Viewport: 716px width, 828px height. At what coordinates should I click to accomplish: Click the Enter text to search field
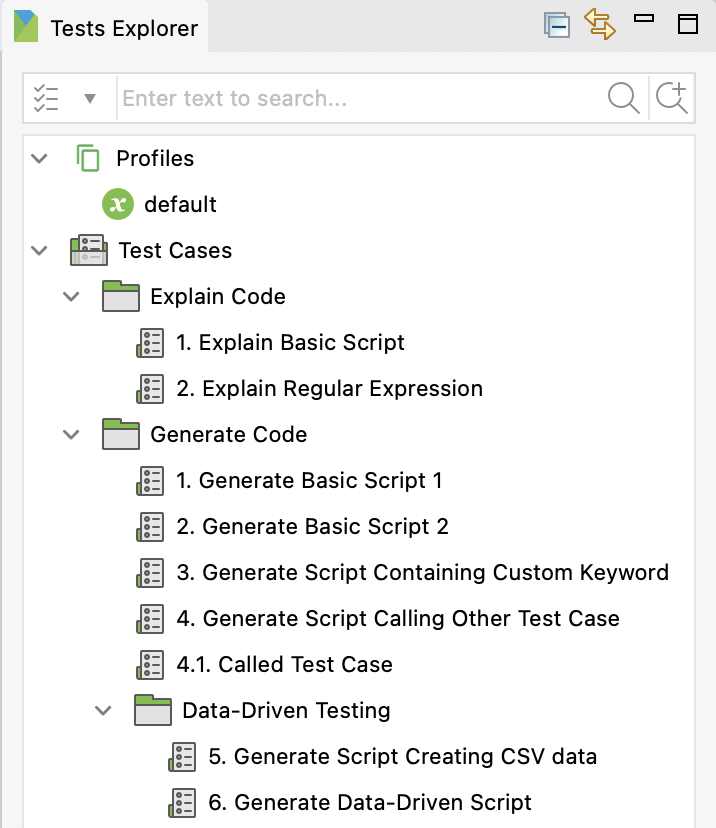tap(361, 98)
